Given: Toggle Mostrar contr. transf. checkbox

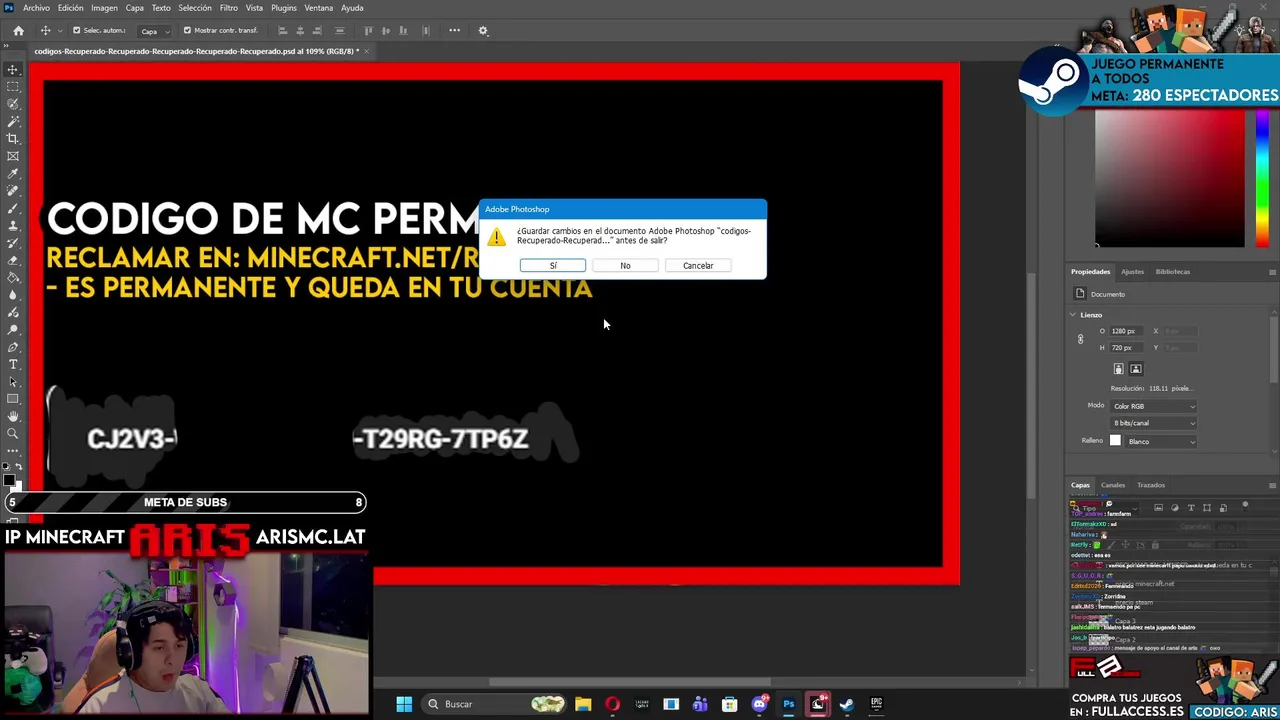Looking at the screenshot, I should 187,30.
